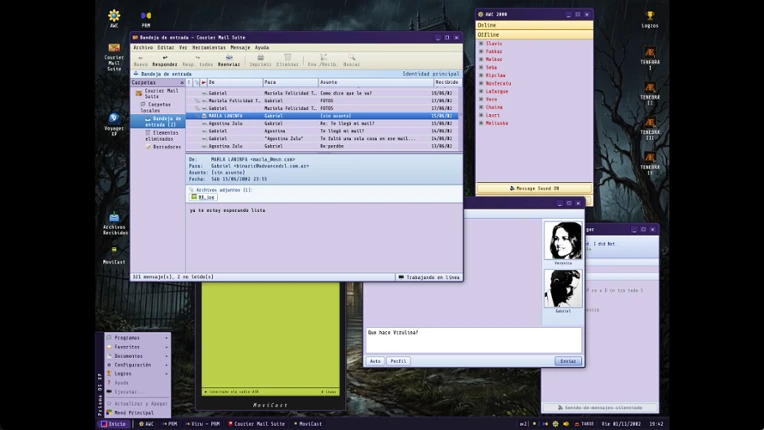Expand the Programas submenu arrow
This screenshot has width=764, height=430.
pyautogui.click(x=167, y=337)
